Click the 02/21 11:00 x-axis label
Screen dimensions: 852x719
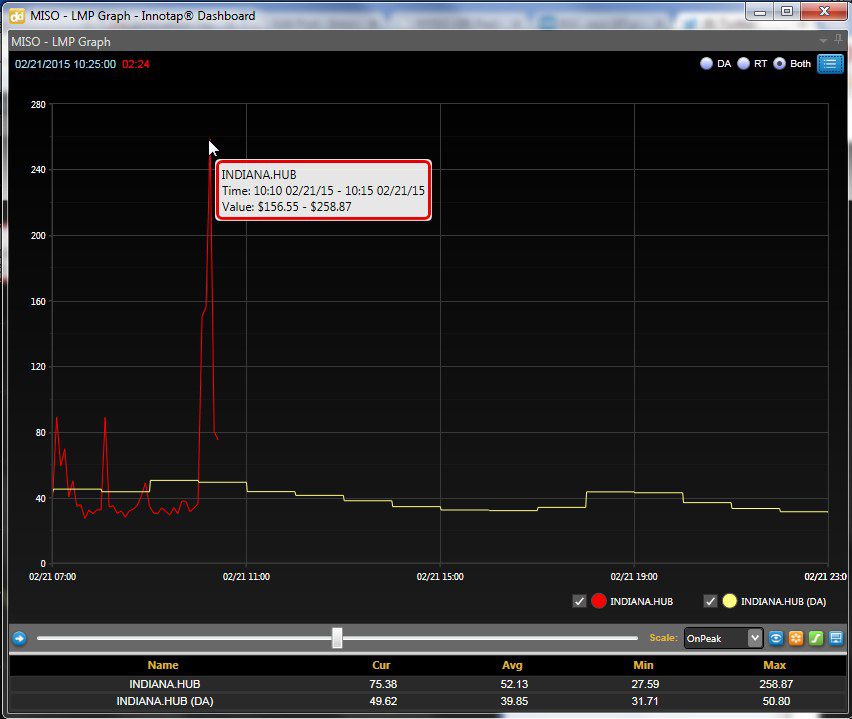[x=246, y=577]
